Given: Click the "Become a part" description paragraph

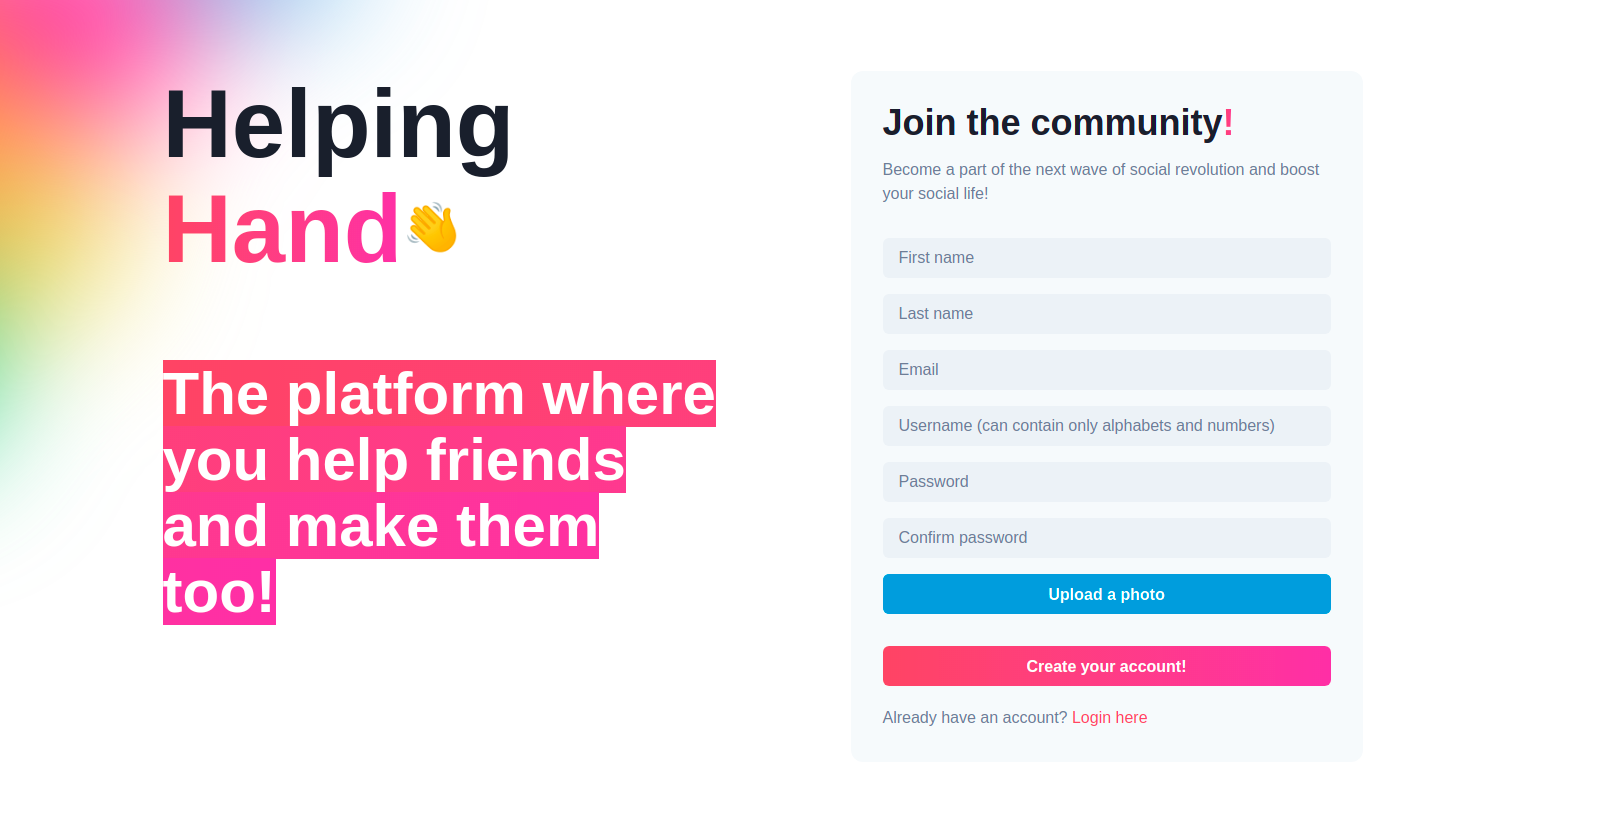Looking at the screenshot, I should pos(1100,181).
